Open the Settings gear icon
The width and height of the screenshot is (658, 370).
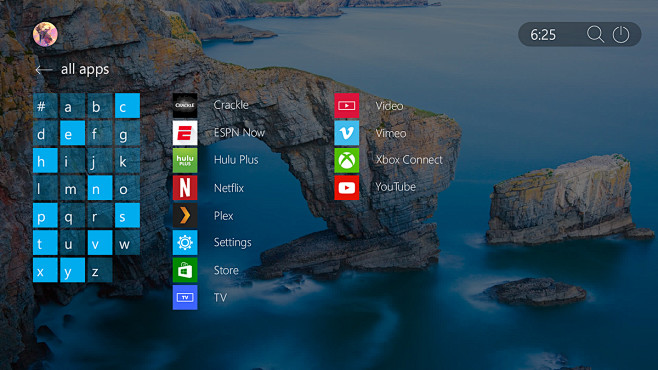coord(185,242)
